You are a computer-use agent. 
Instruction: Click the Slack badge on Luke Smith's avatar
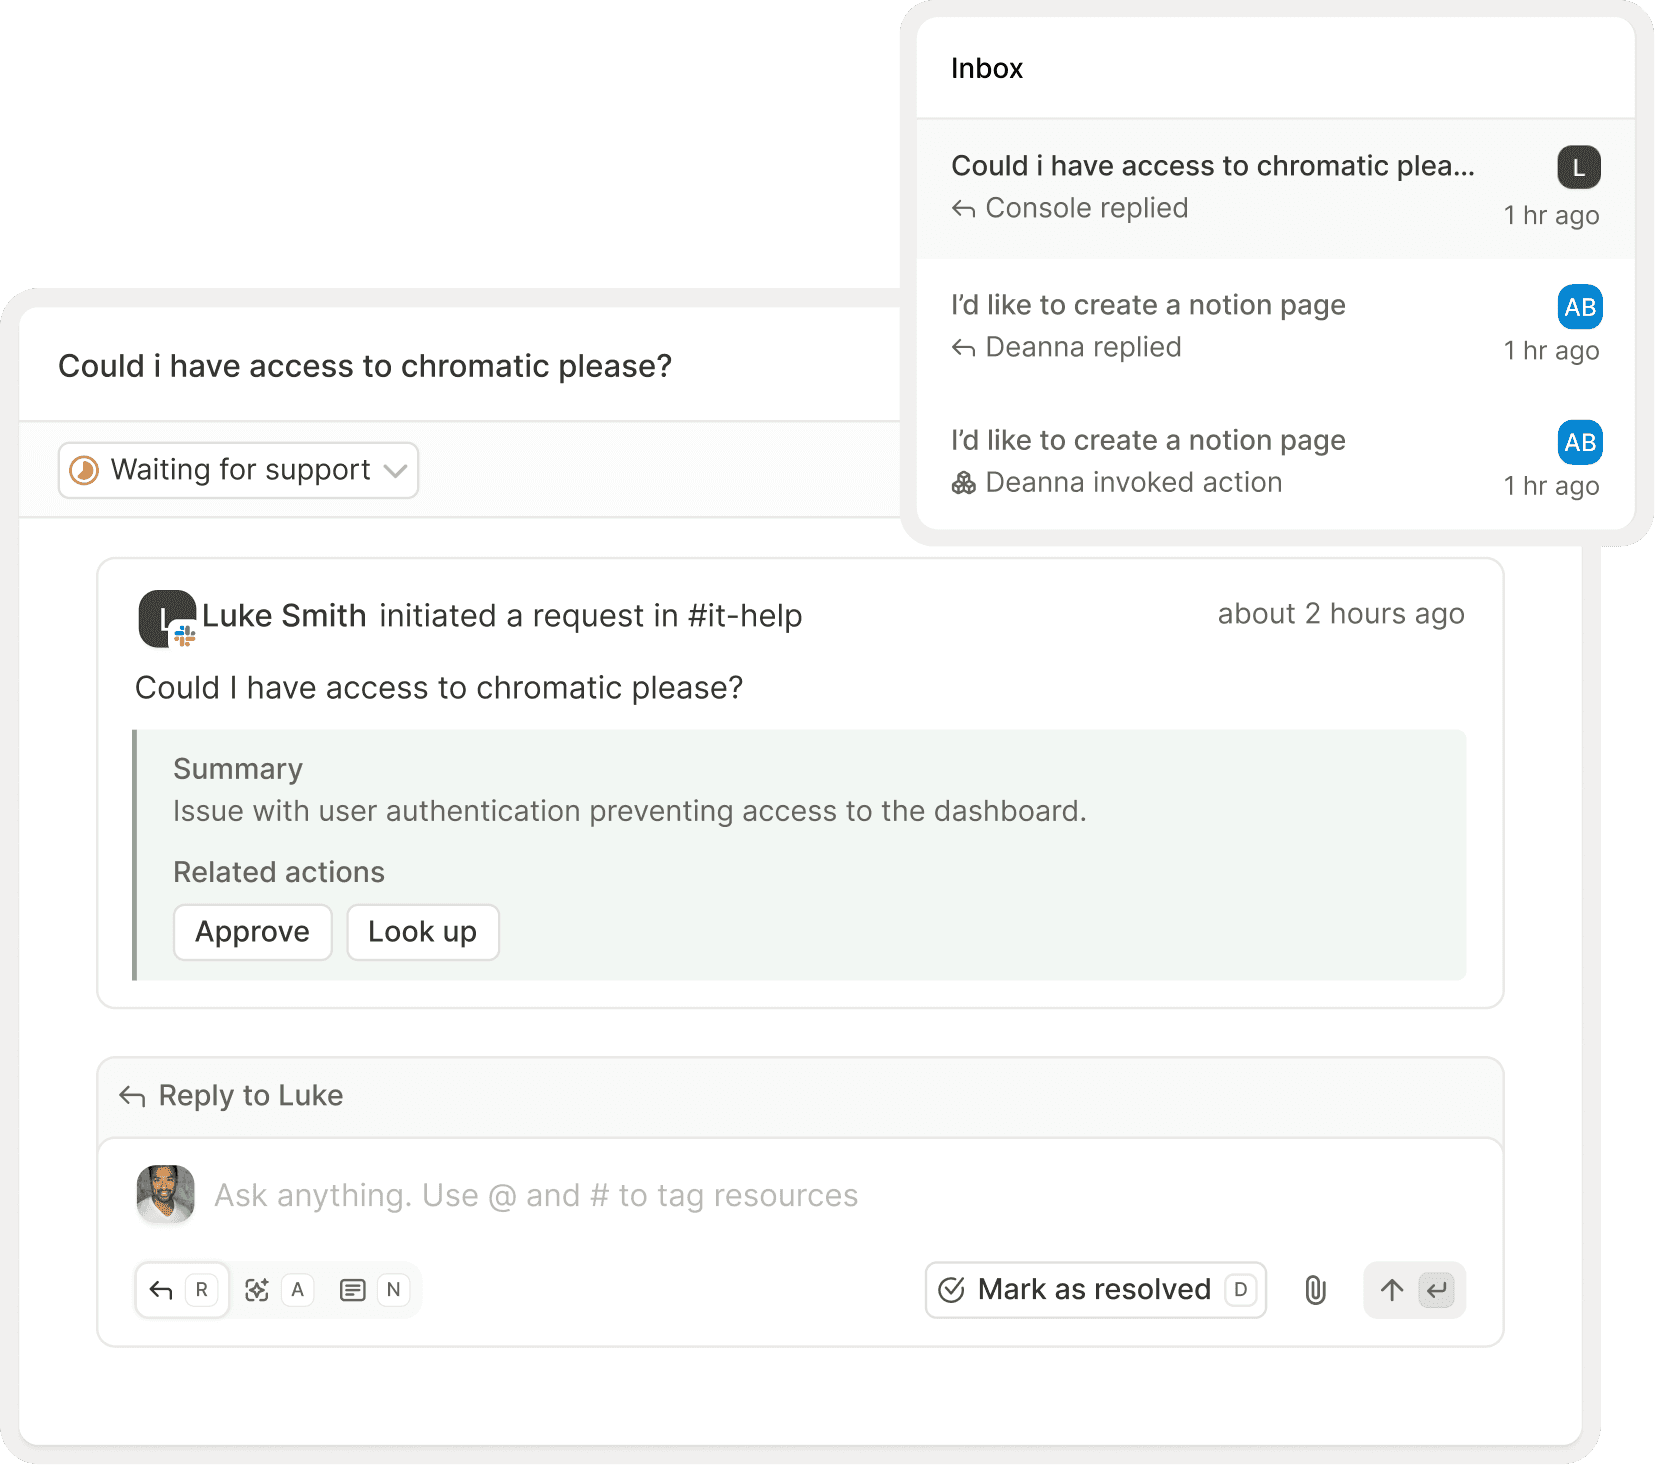click(185, 633)
